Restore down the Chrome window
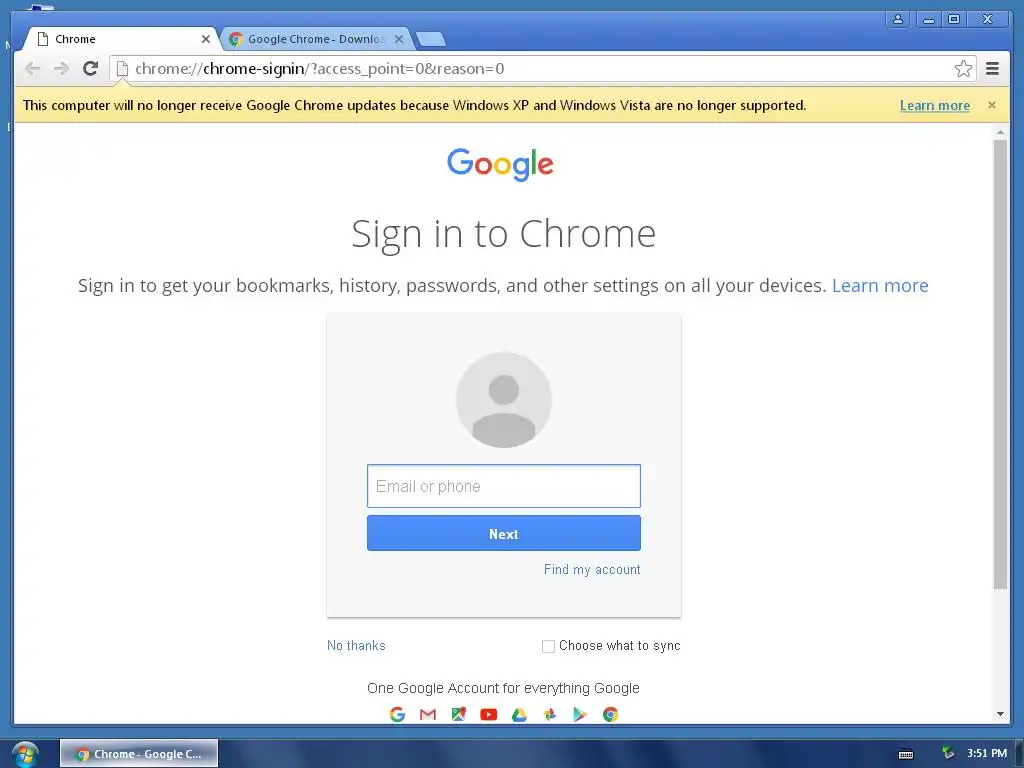 (954, 19)
